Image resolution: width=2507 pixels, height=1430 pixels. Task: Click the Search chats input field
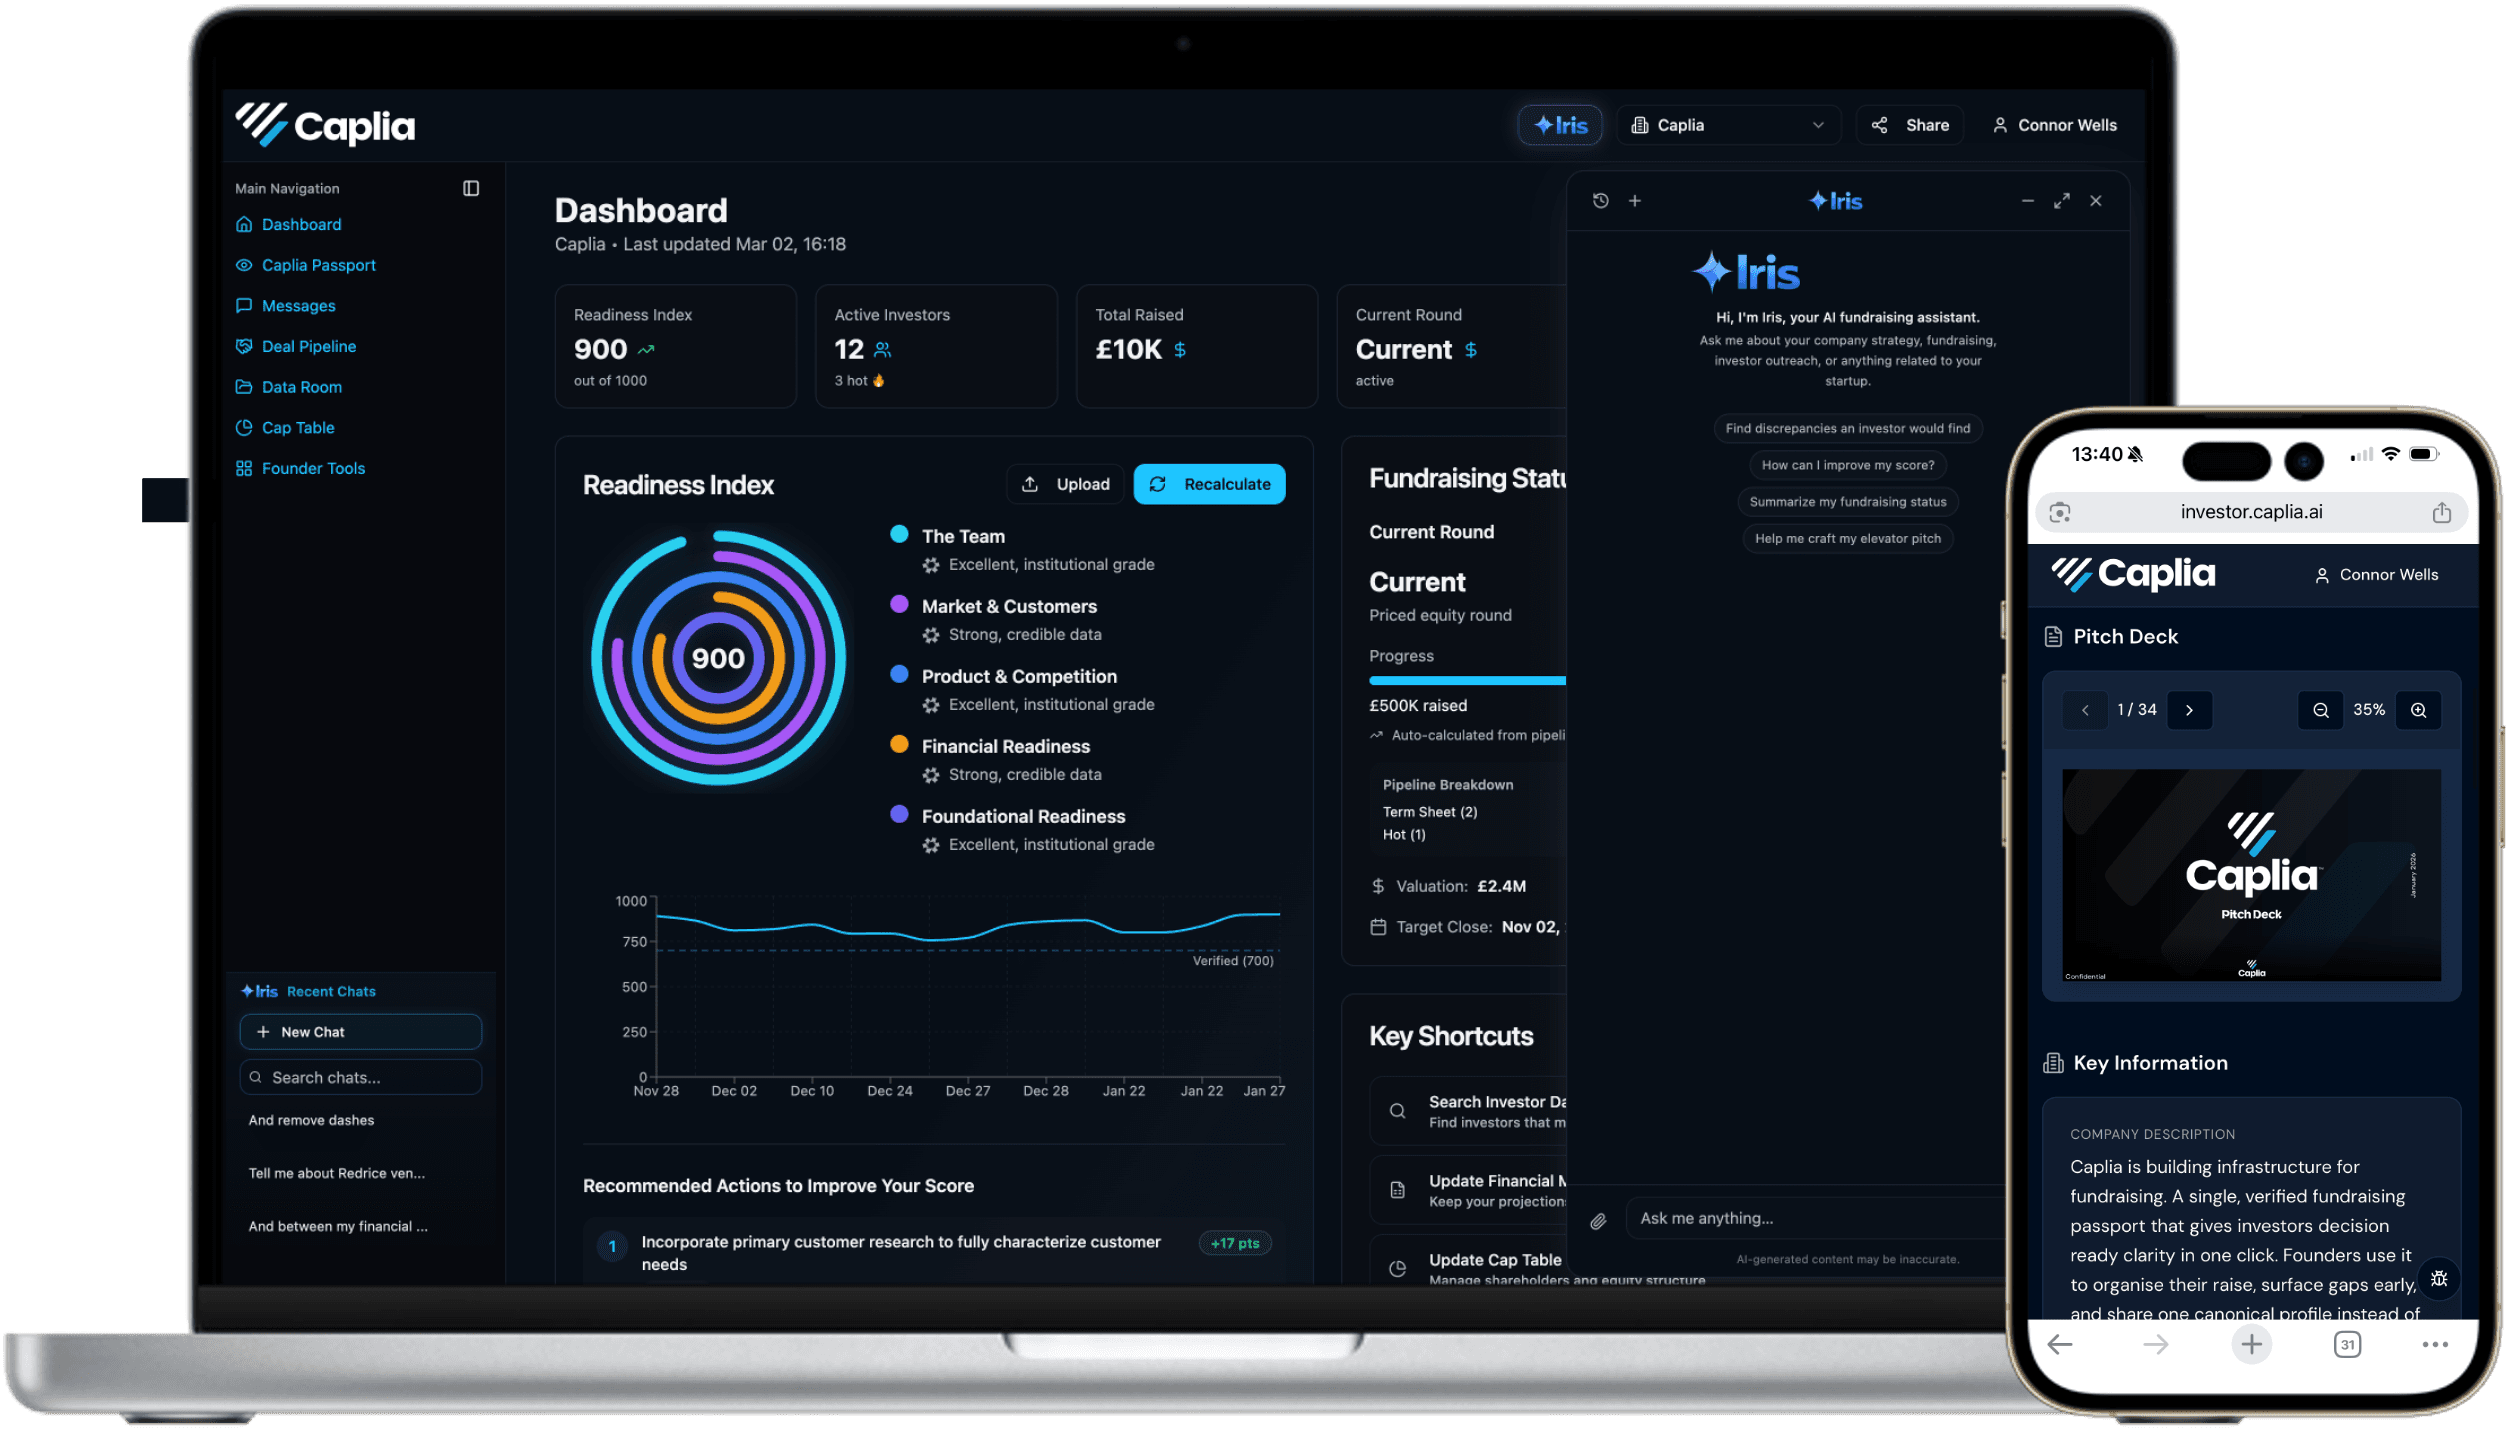click(360, 1077)
